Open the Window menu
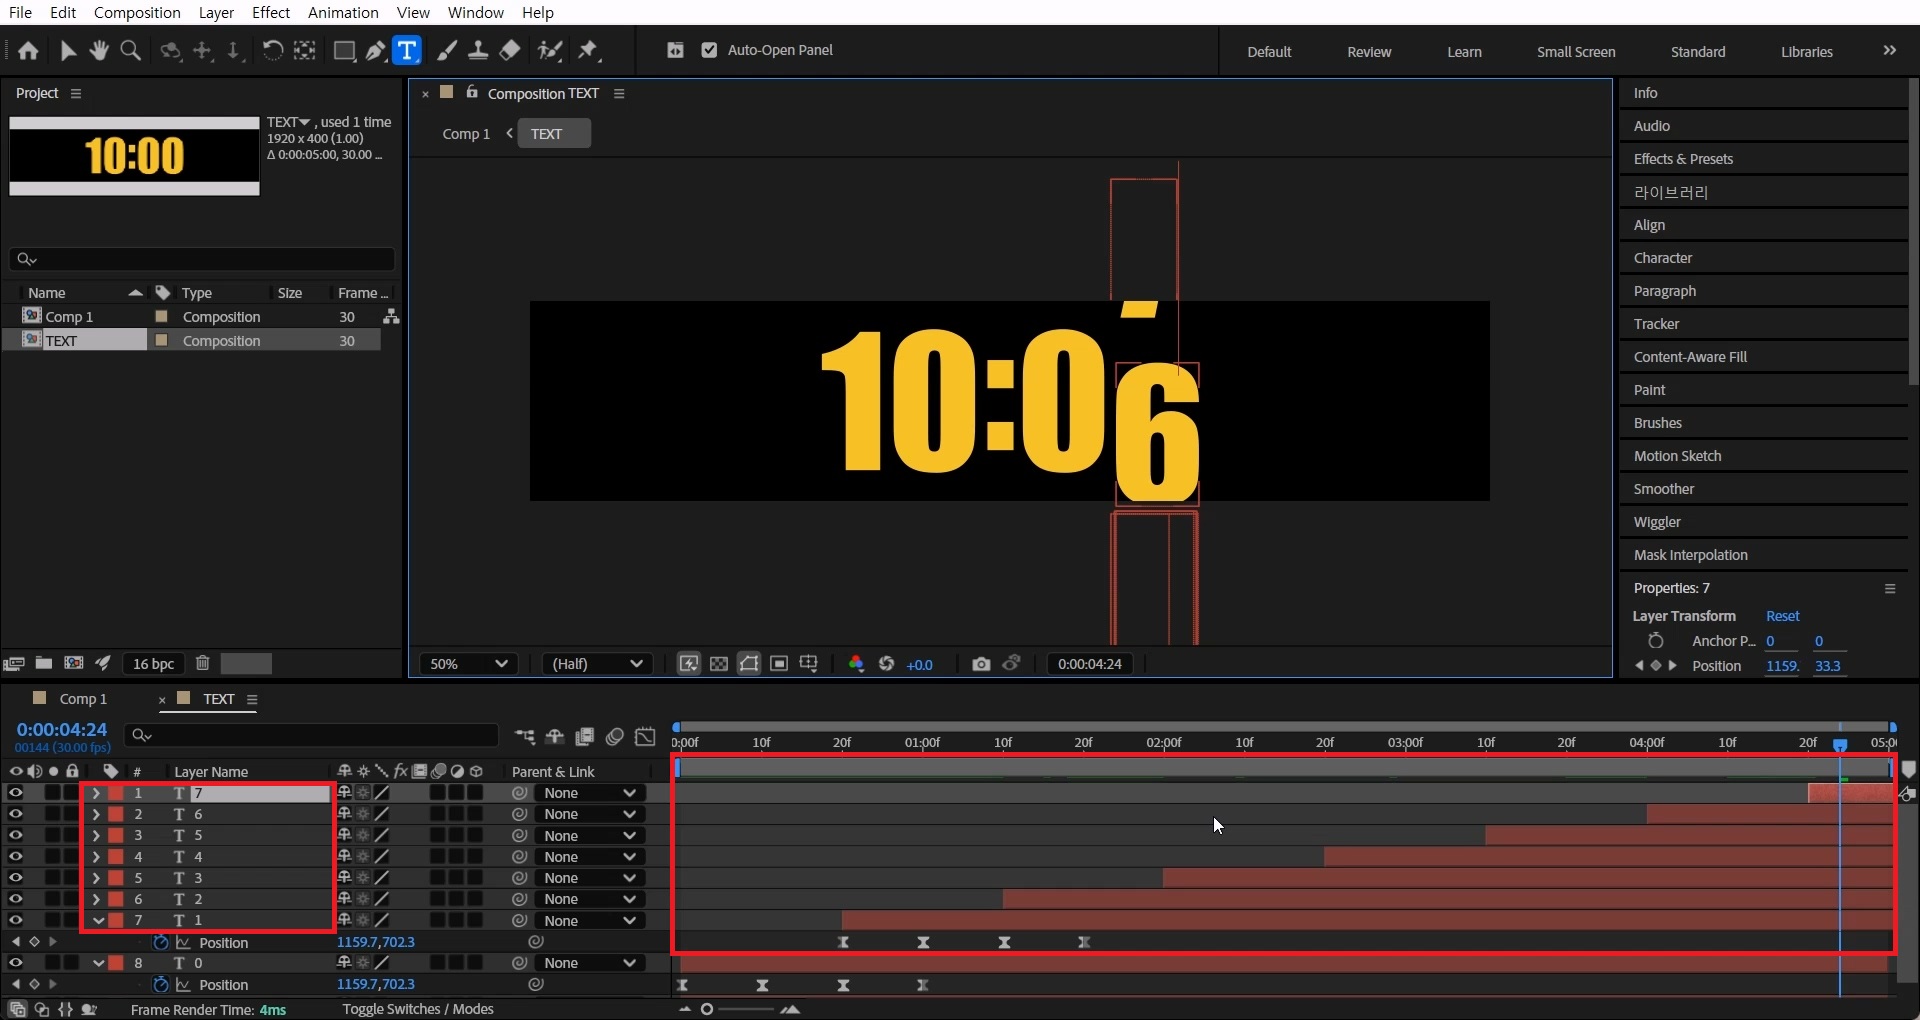Image resolution: width=1920 pixels, height=1020 pixels. tap(475, 12)
